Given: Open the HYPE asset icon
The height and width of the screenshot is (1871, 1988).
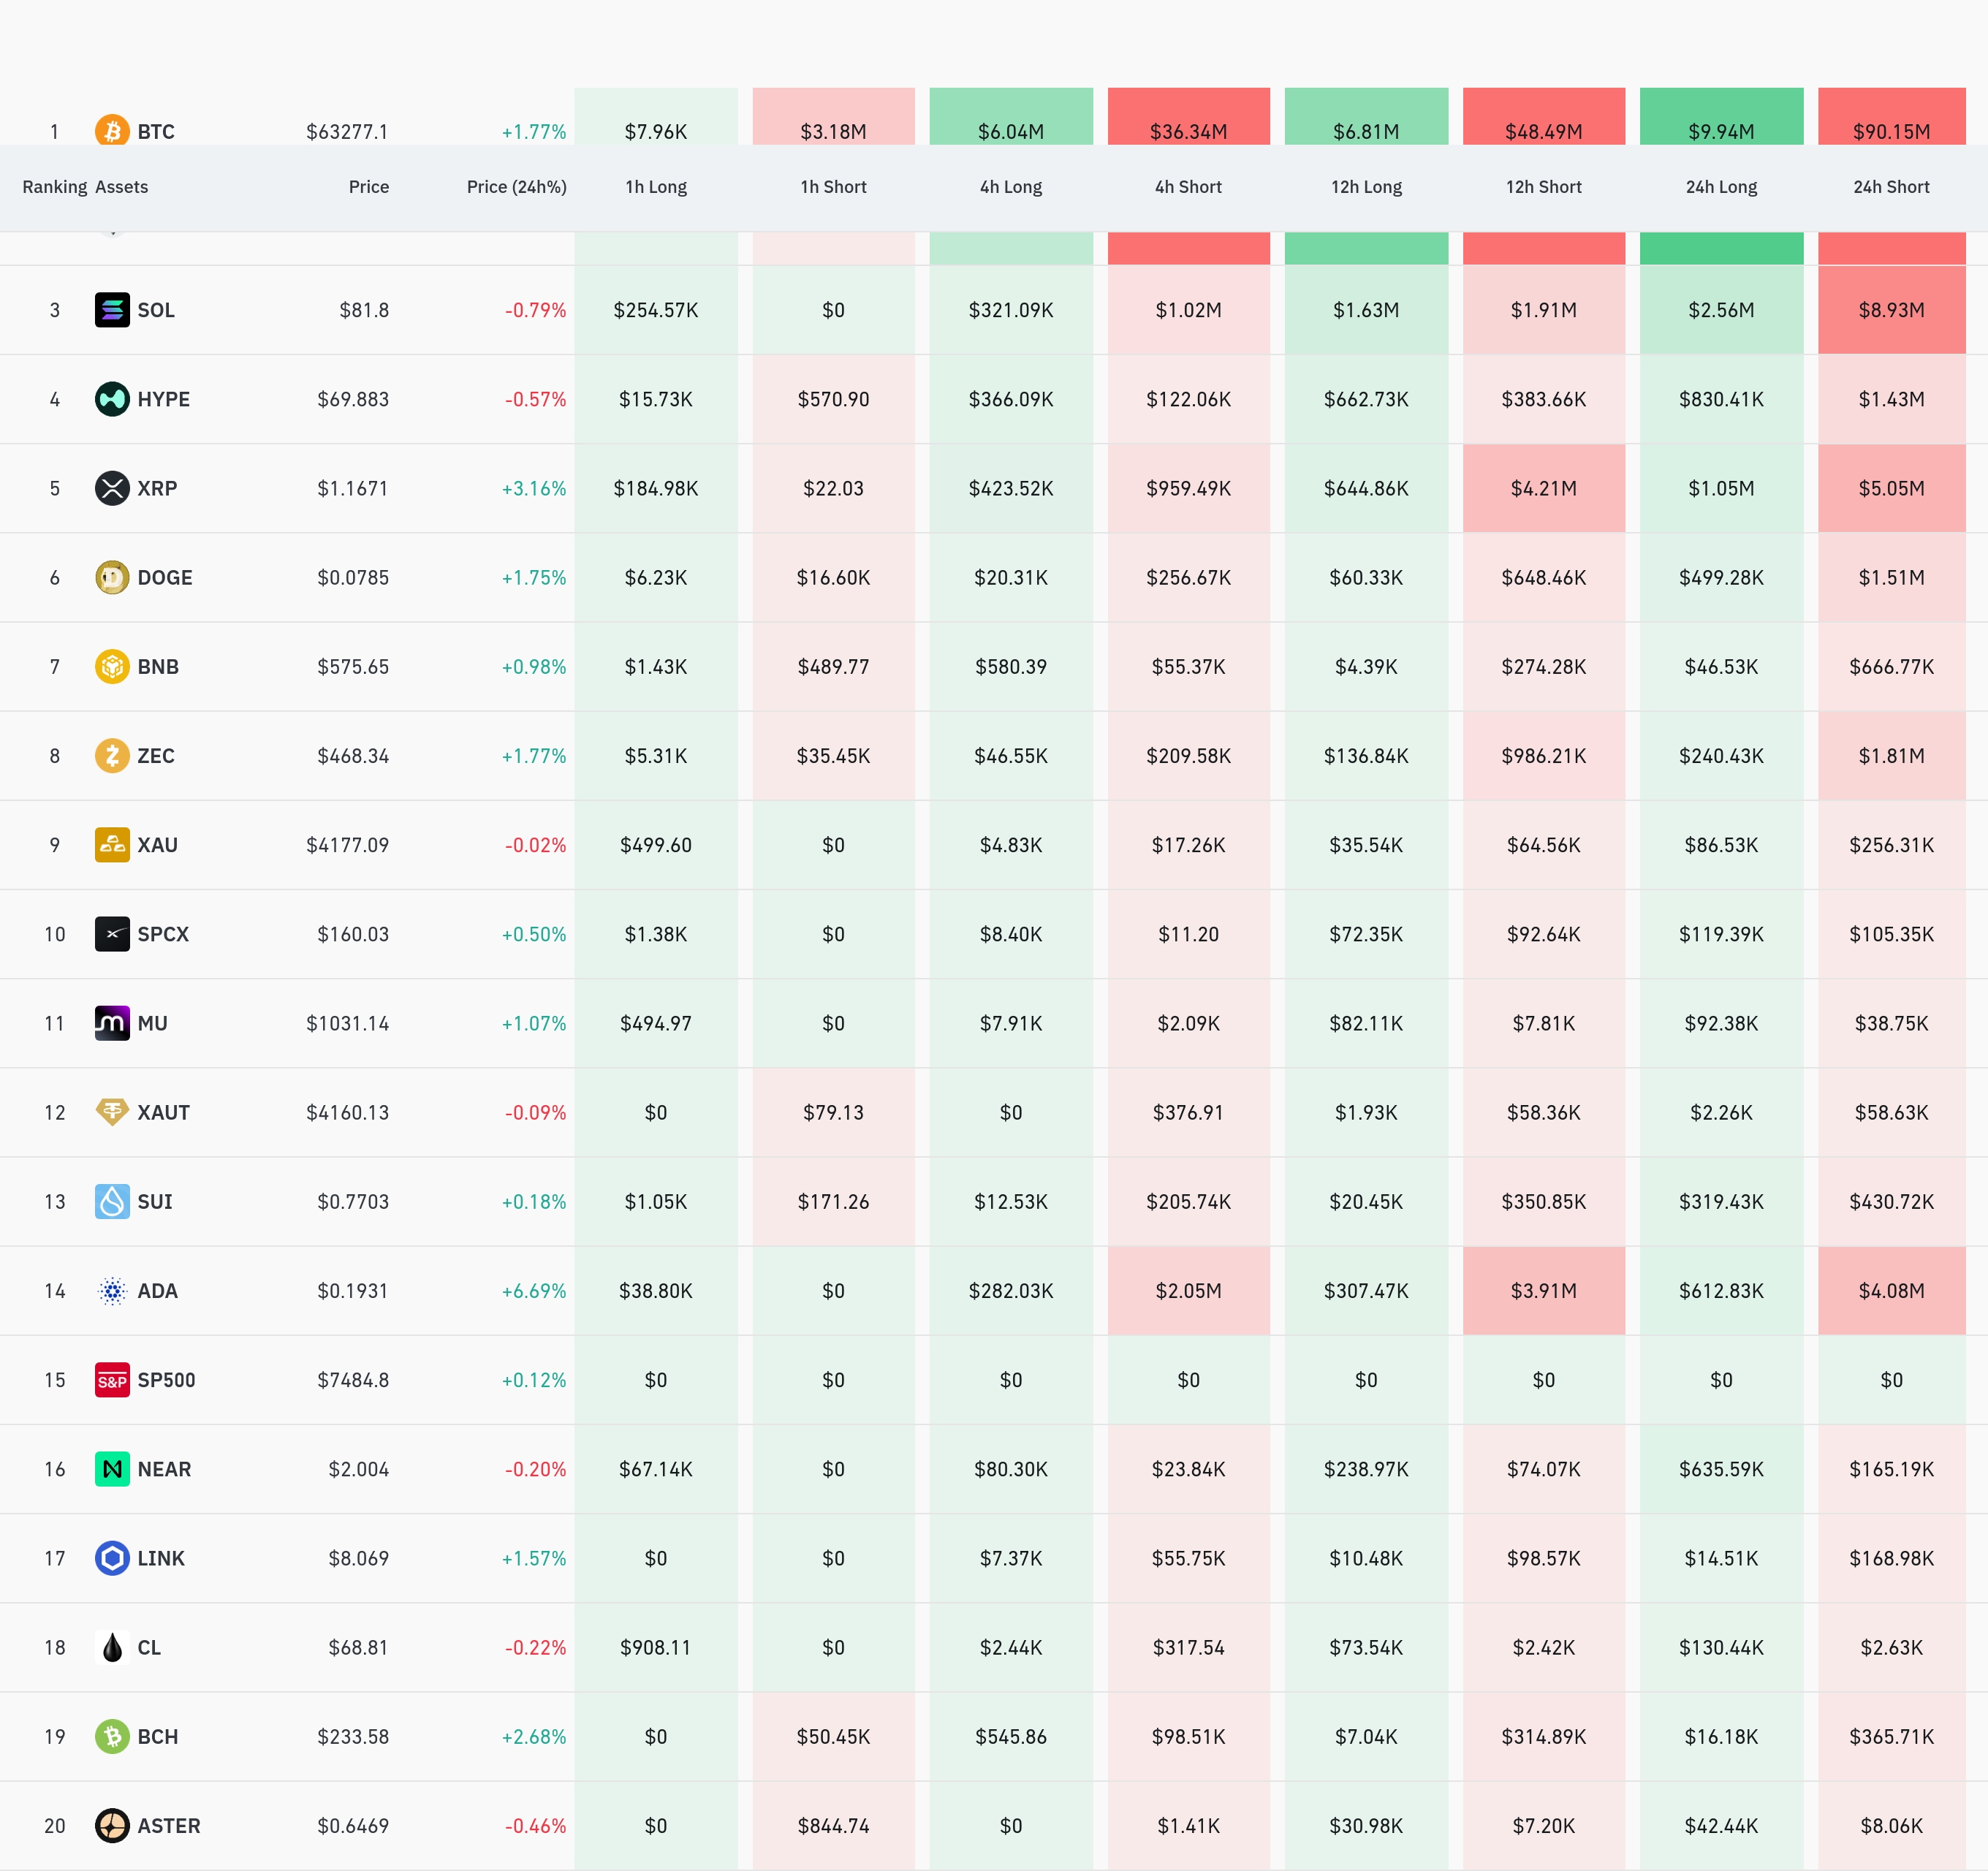Looking at the screenshot, I should click(112, 399).
